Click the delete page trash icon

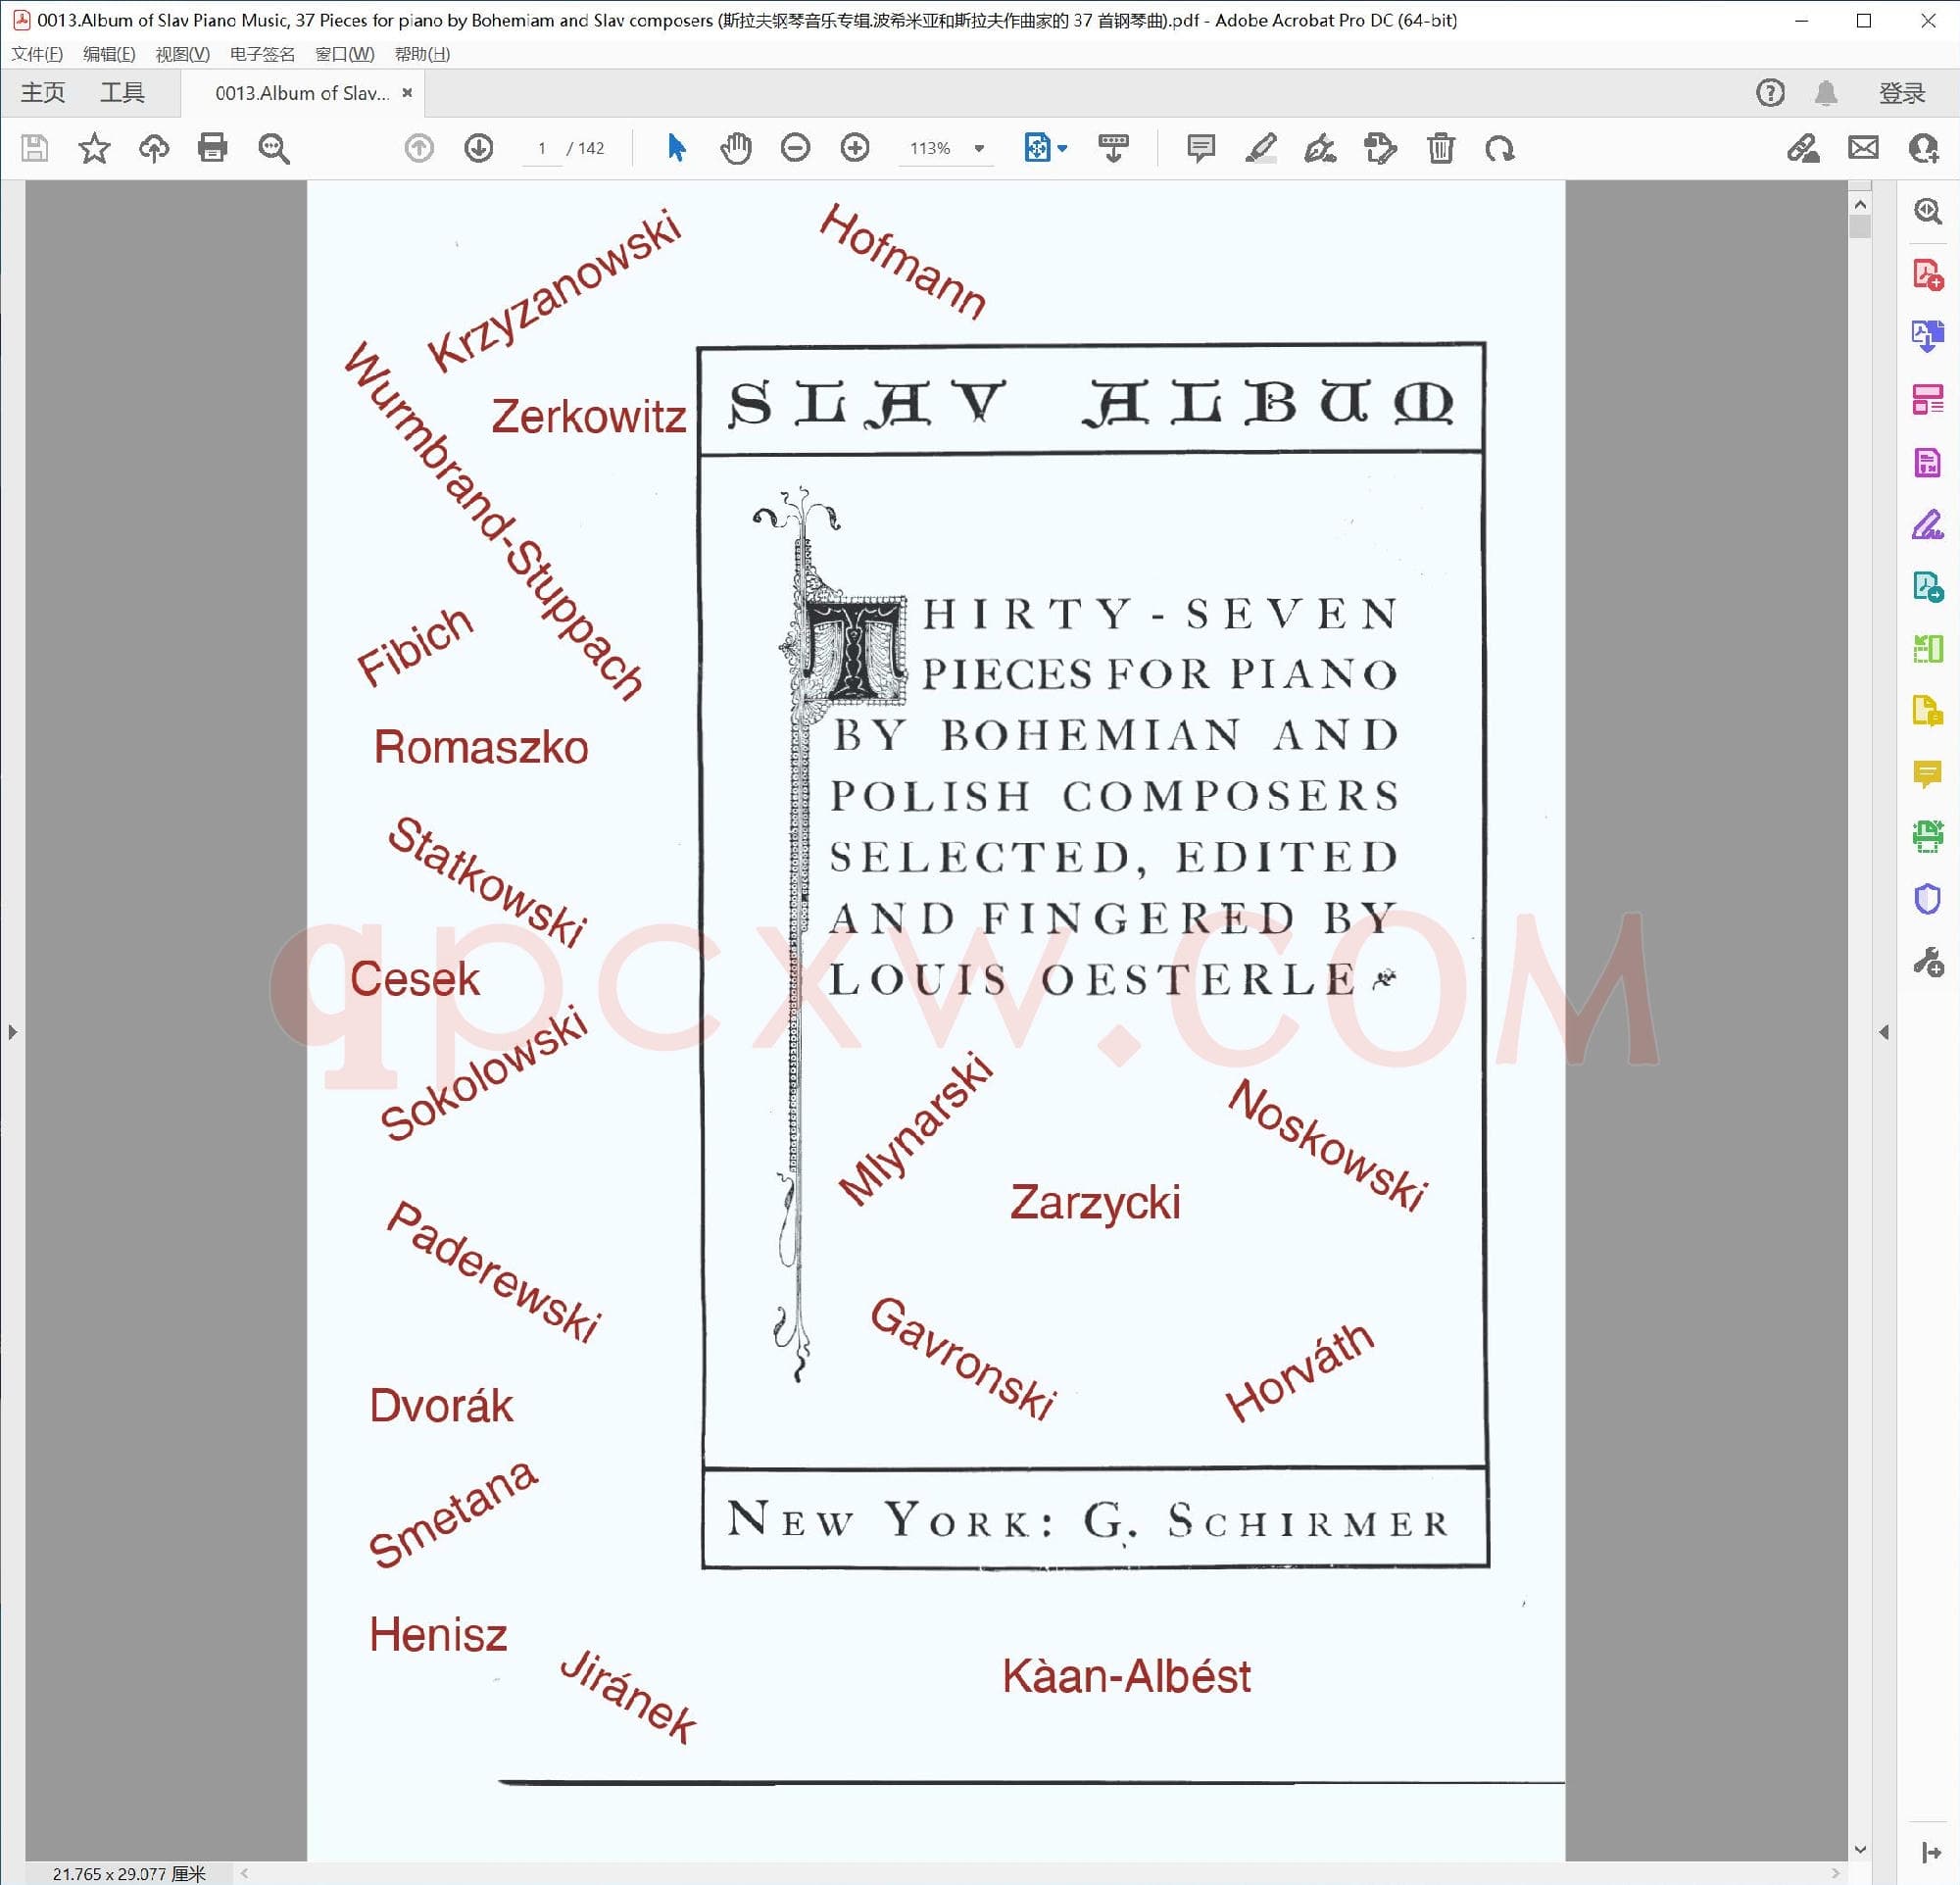[1440, 148]
